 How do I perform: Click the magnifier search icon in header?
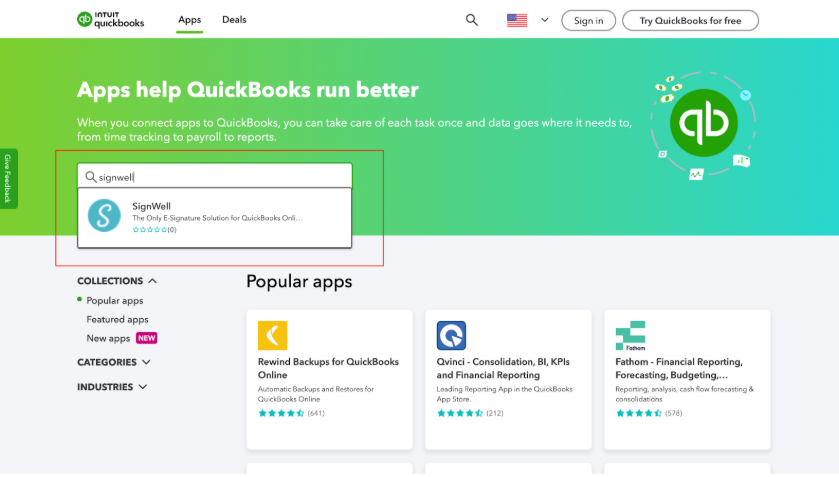point(472,20)
